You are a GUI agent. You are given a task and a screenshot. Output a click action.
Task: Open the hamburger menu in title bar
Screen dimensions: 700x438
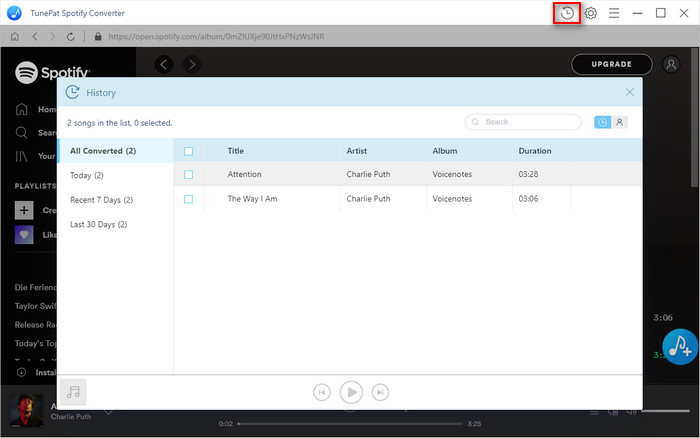coord(614,13)
